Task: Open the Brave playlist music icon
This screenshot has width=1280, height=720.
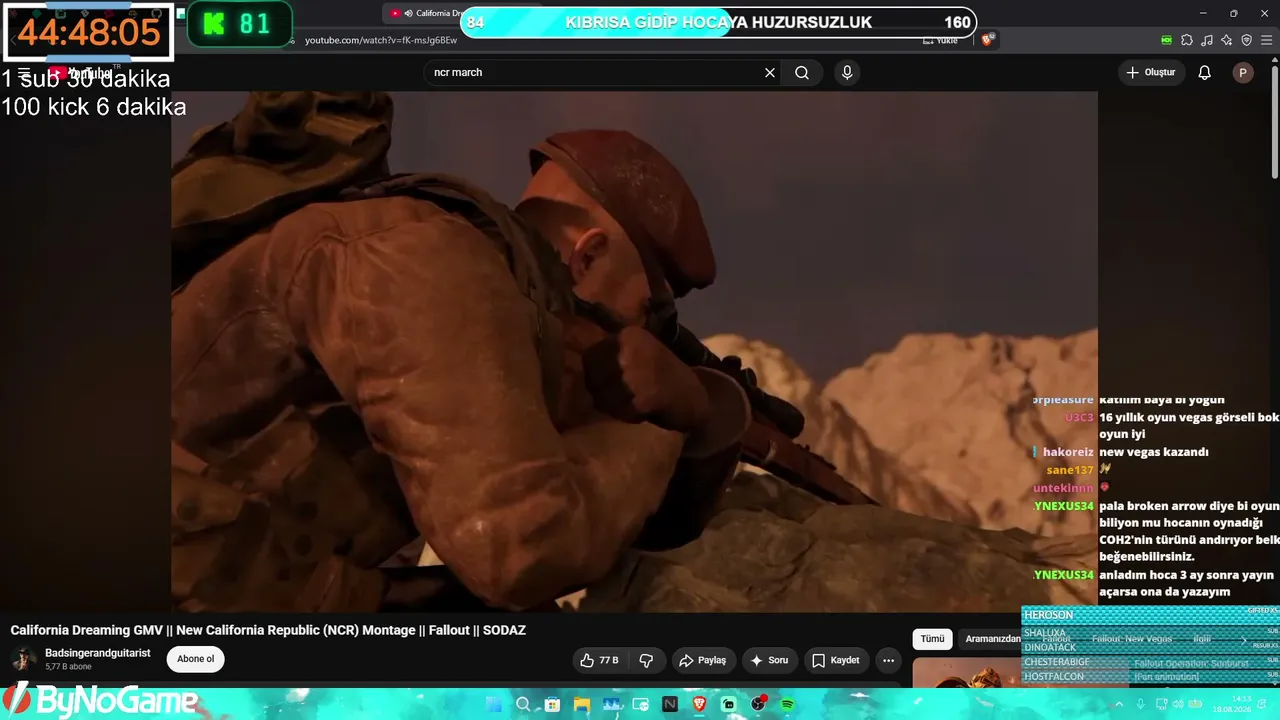Action: [1207, 40]
